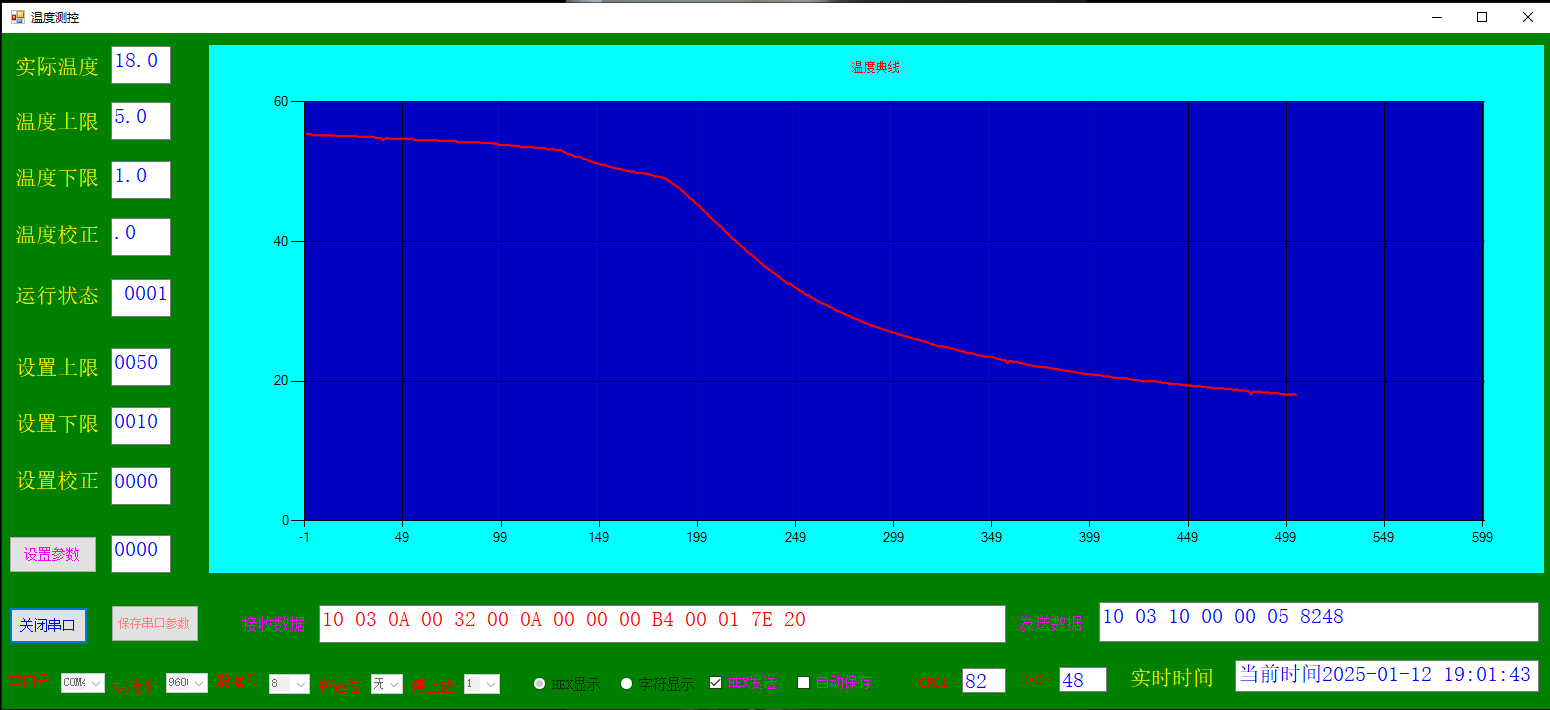Click the 设置下限 label
Viewport: 1550px width, 710px height.
tap(57, 424)
